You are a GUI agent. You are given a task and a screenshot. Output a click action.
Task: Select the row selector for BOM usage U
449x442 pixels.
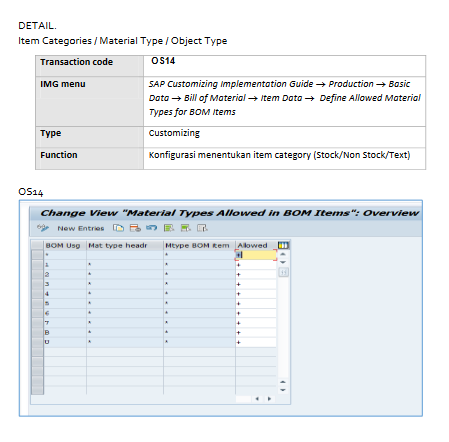tap(37, 342)
